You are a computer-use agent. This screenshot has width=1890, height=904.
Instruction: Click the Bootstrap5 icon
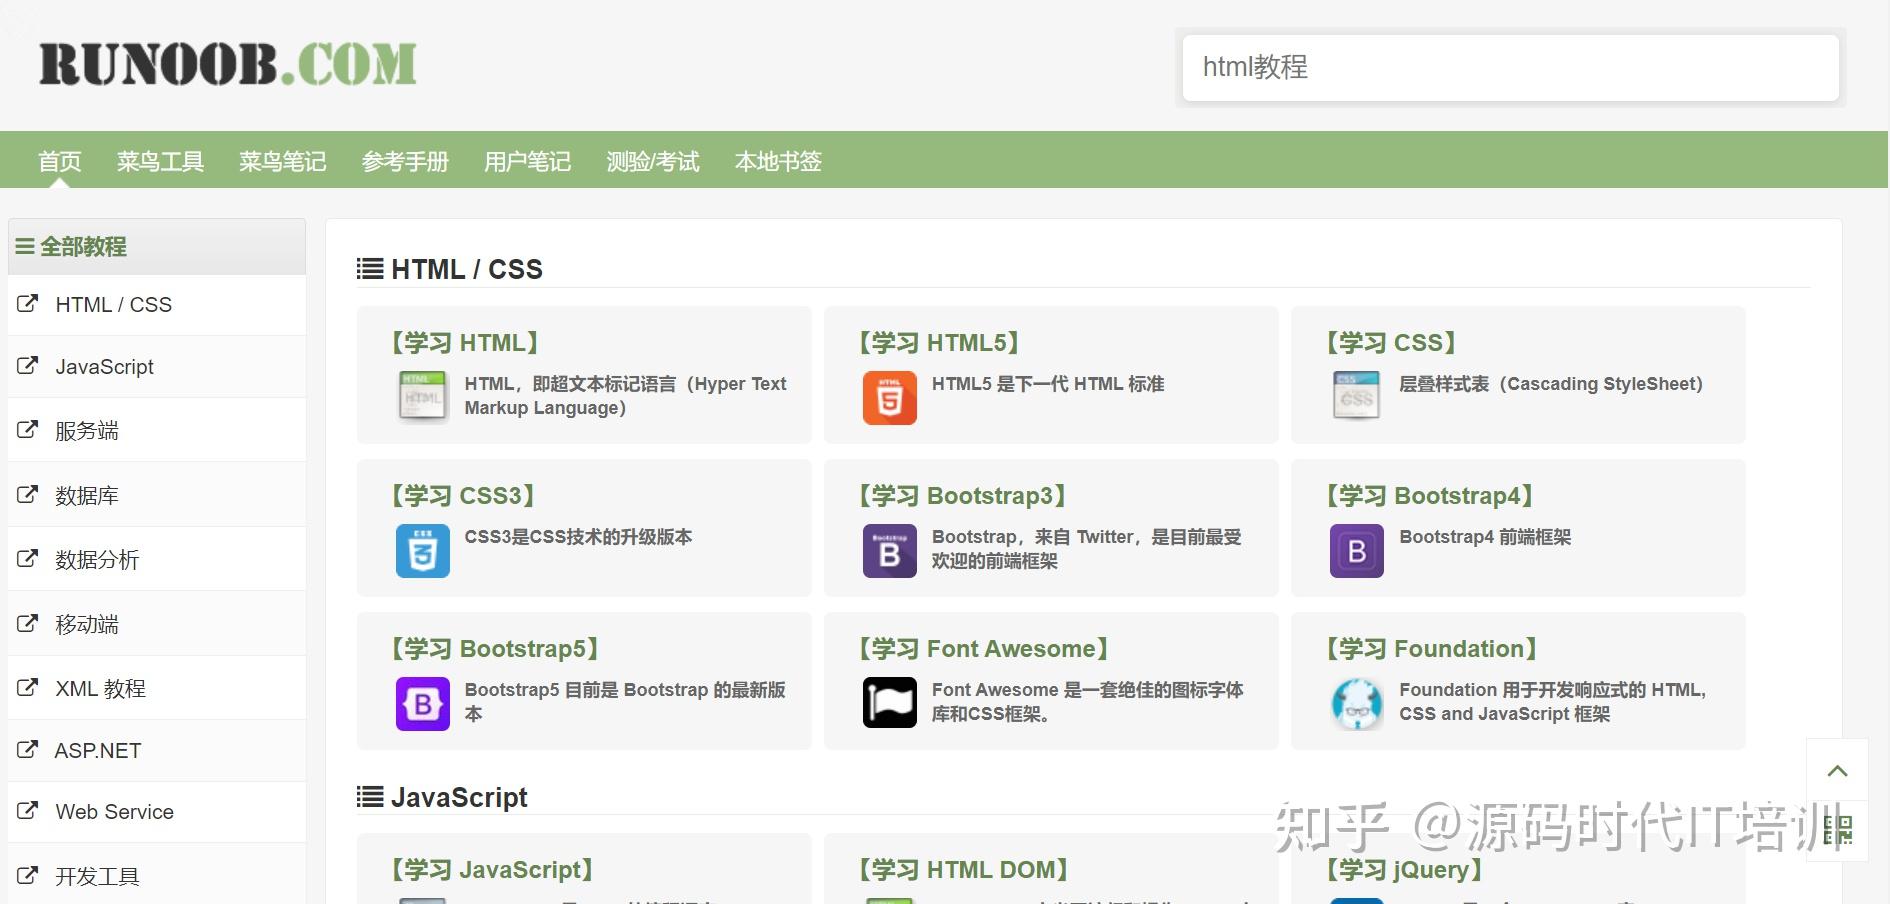coord(422,703)
